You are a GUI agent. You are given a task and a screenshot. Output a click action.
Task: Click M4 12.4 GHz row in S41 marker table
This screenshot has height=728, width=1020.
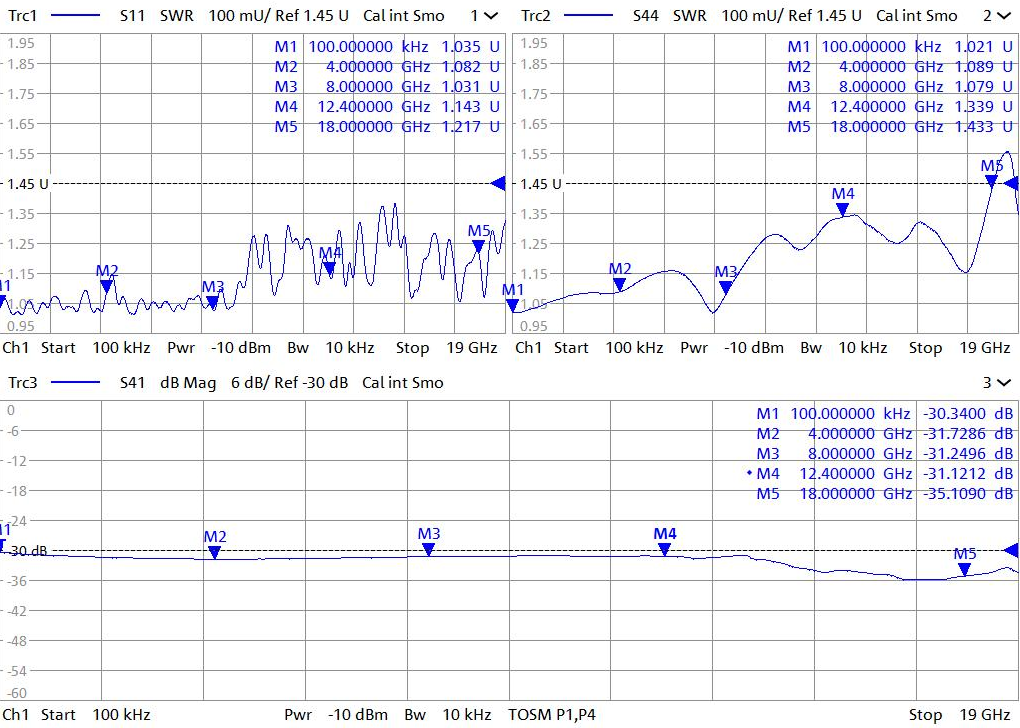[x=884, y=473]
